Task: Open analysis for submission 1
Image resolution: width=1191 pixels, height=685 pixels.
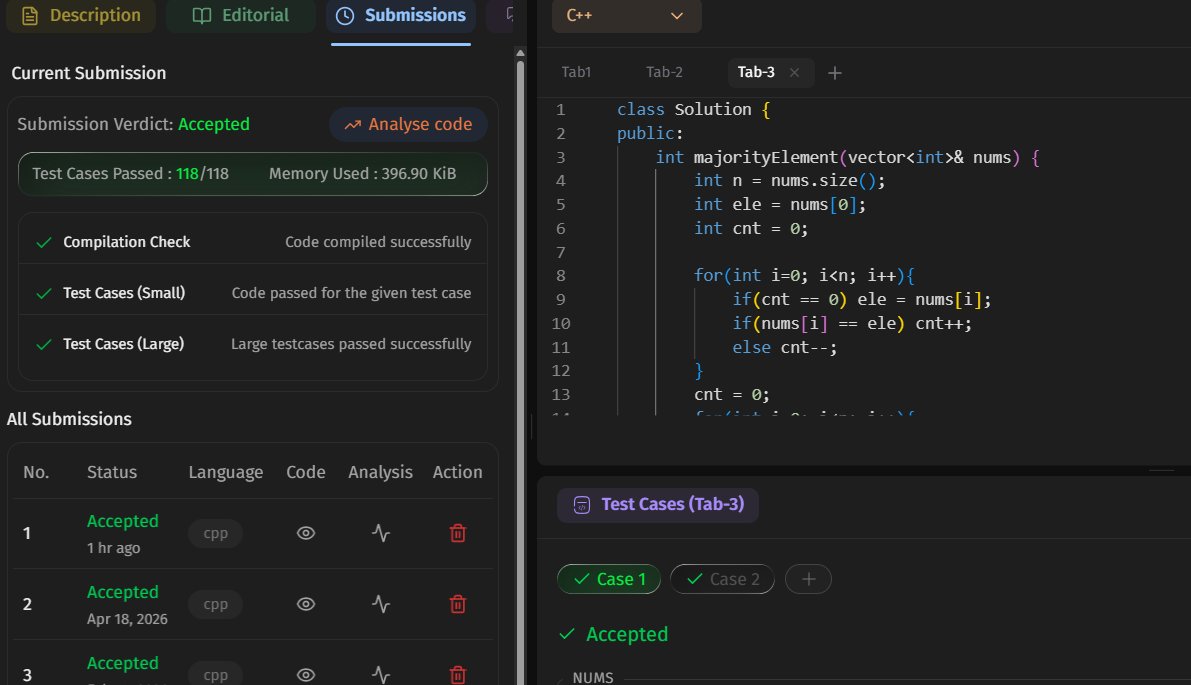Action: coord(381,533)
